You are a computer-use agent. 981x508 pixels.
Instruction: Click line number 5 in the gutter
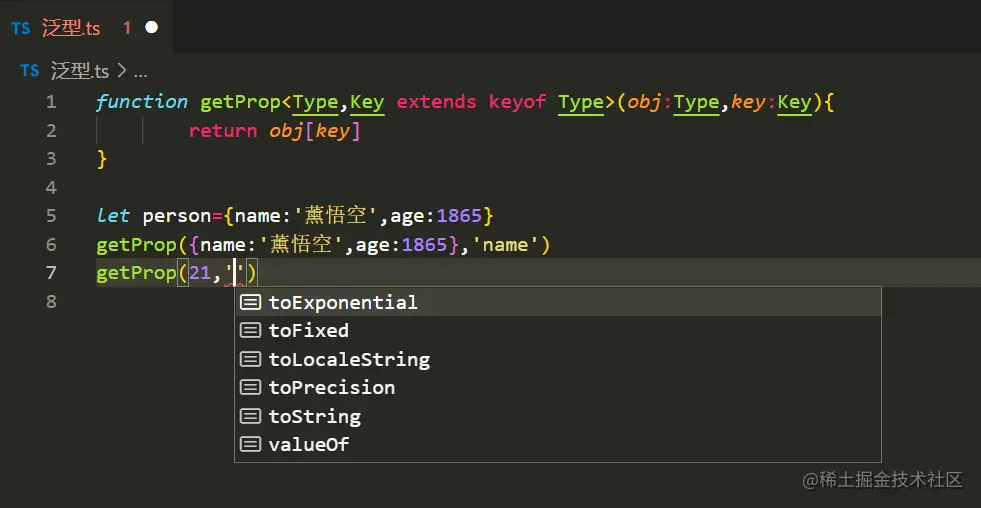[x=51, y=216]
